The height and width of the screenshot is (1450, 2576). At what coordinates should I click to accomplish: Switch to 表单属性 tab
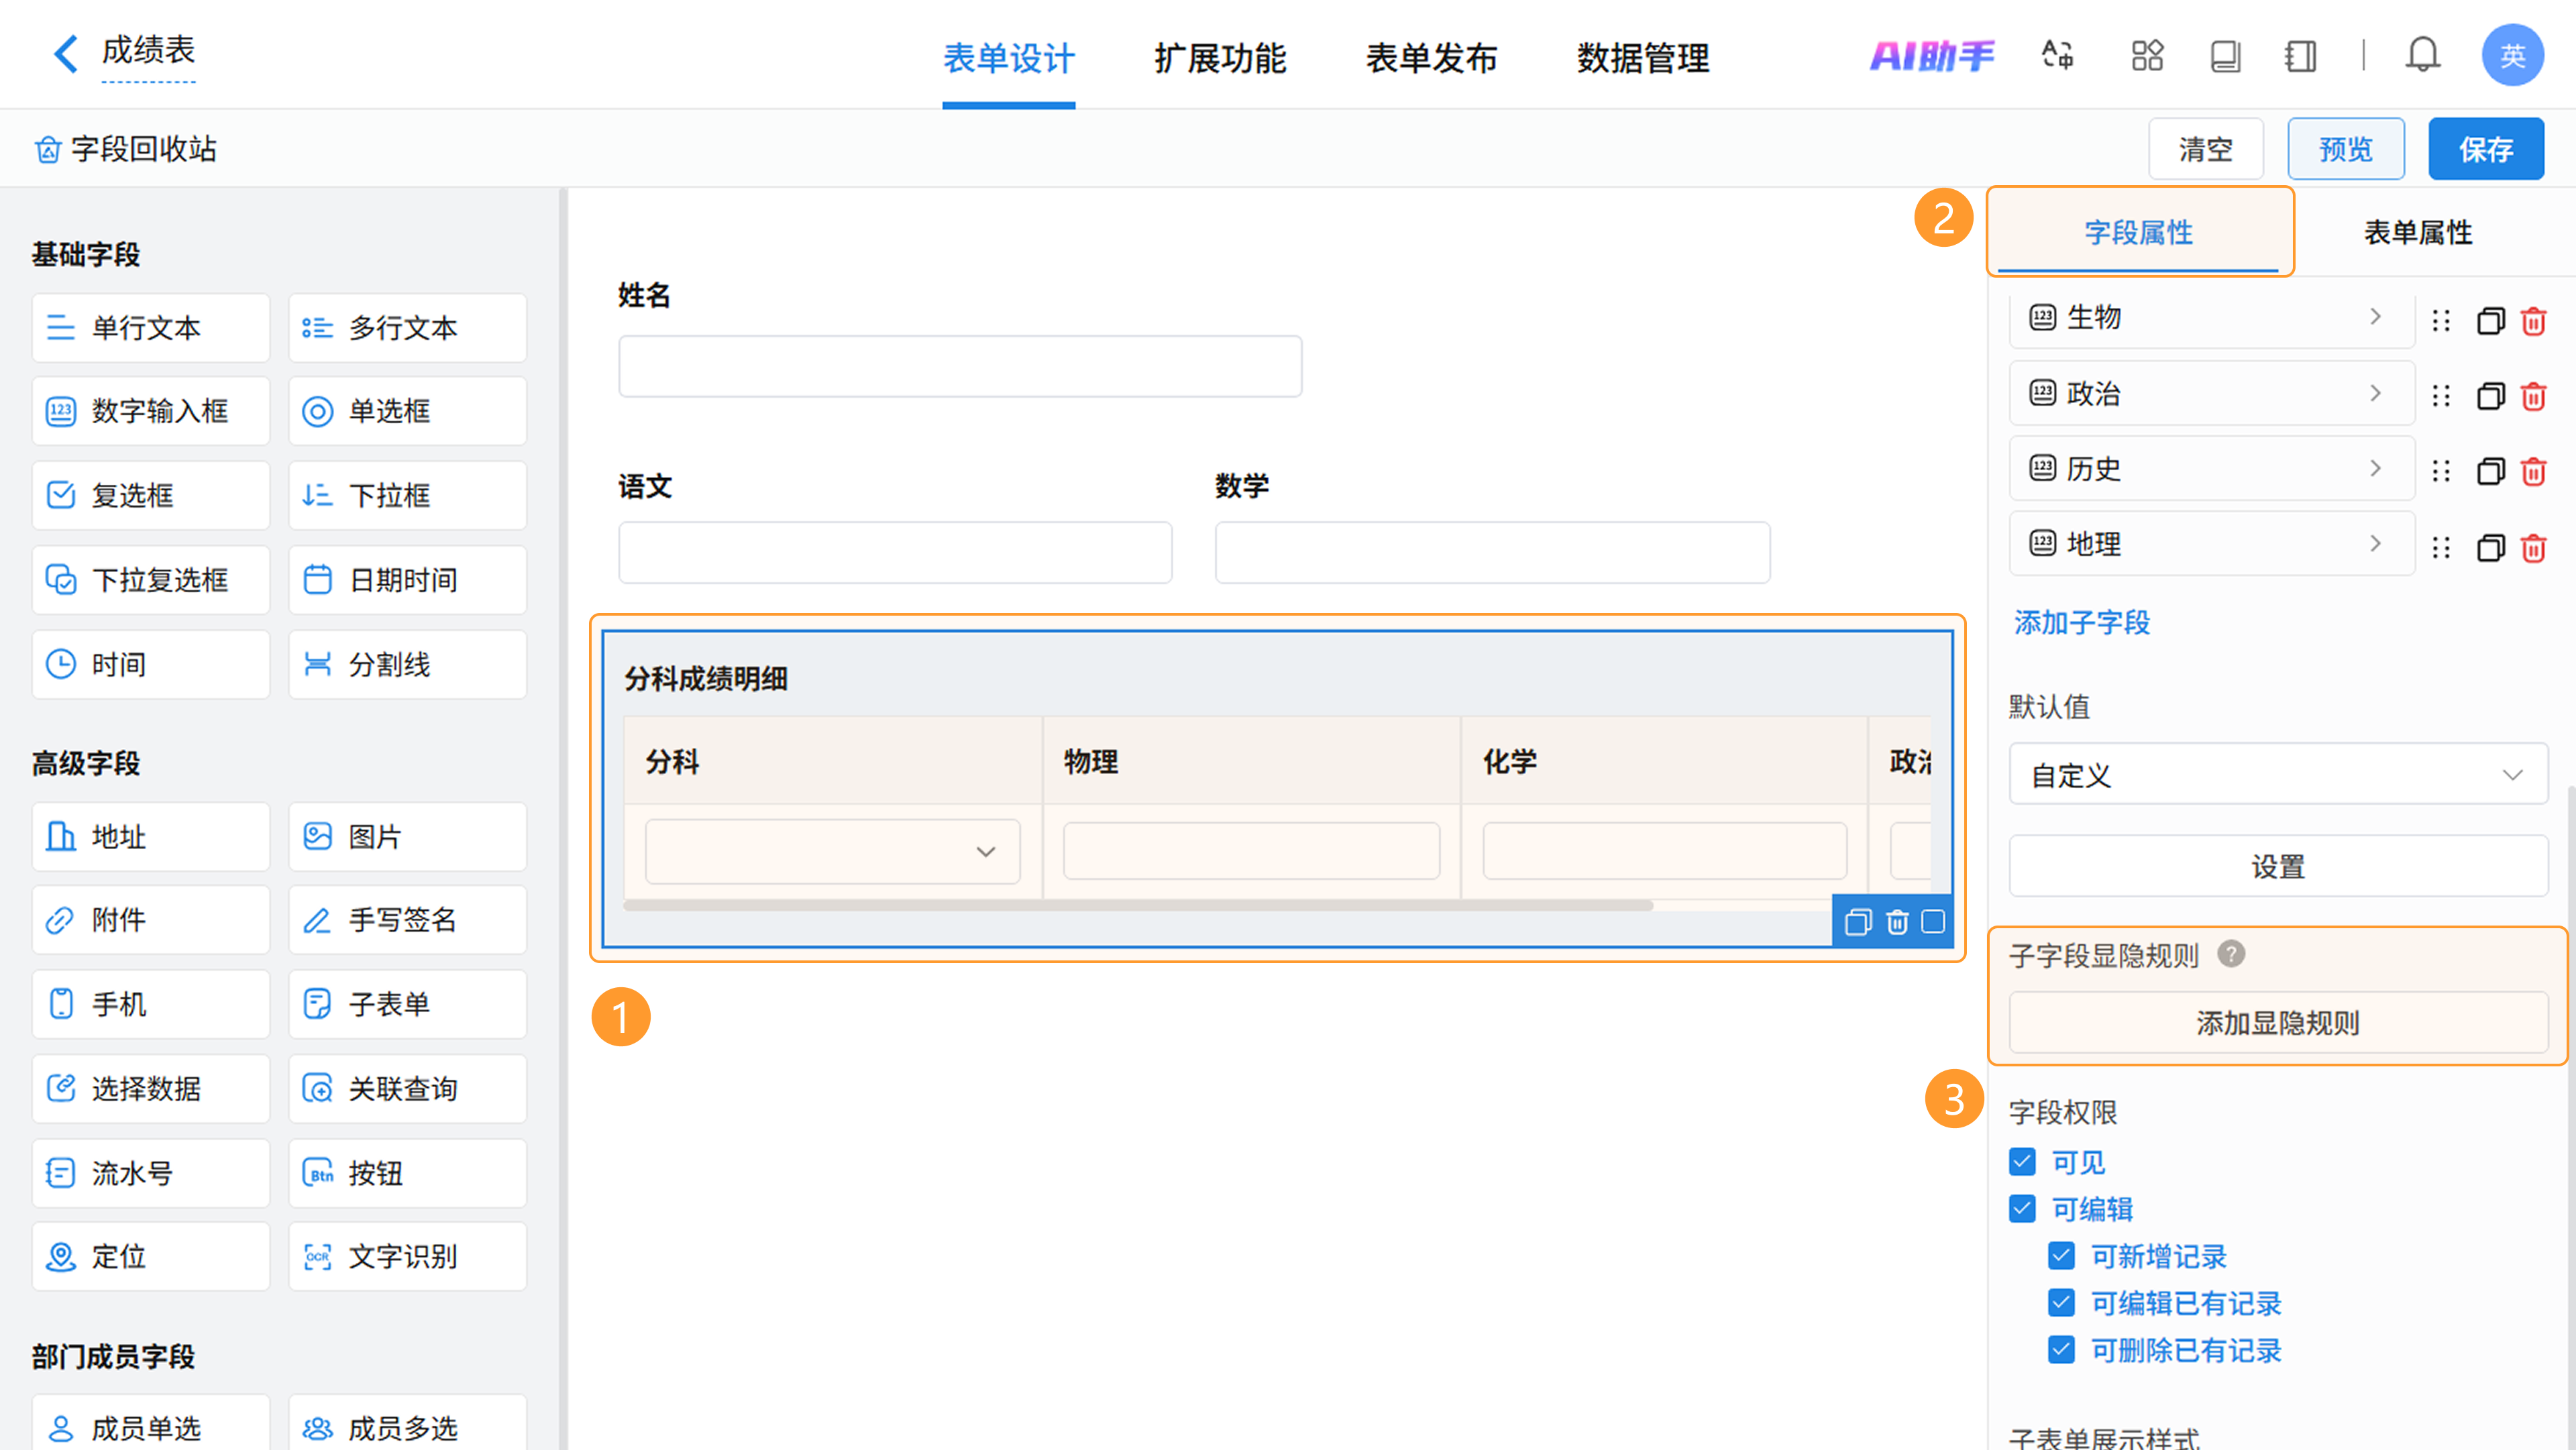[x=2417, y=233]
